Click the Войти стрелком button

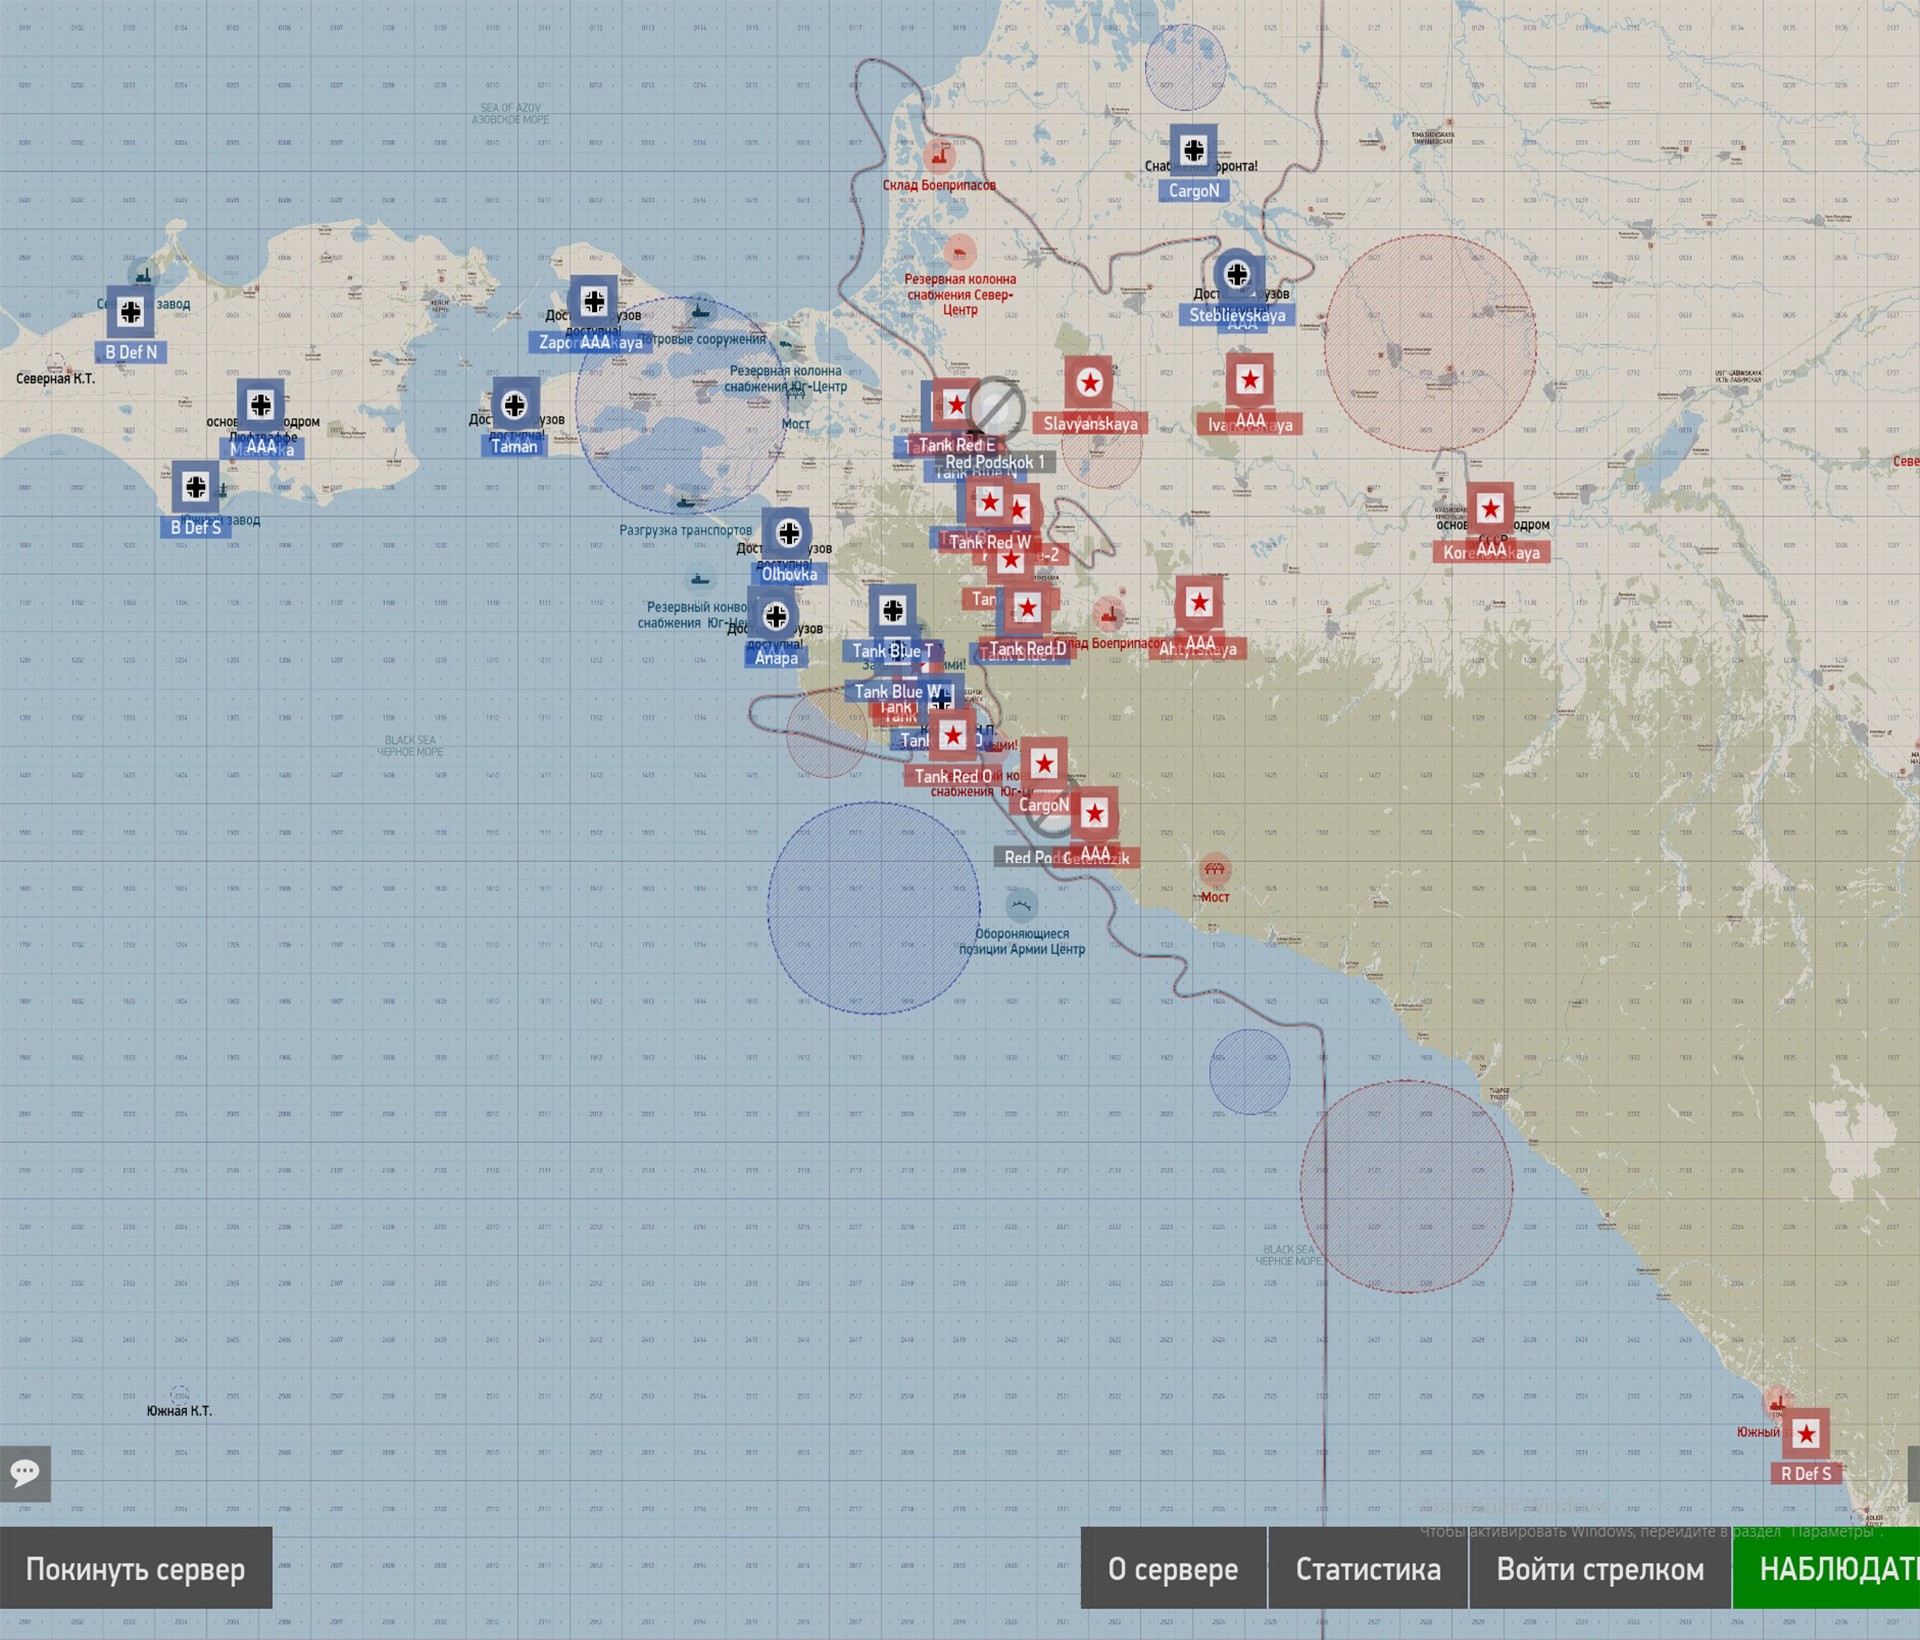[1600, 1568]
